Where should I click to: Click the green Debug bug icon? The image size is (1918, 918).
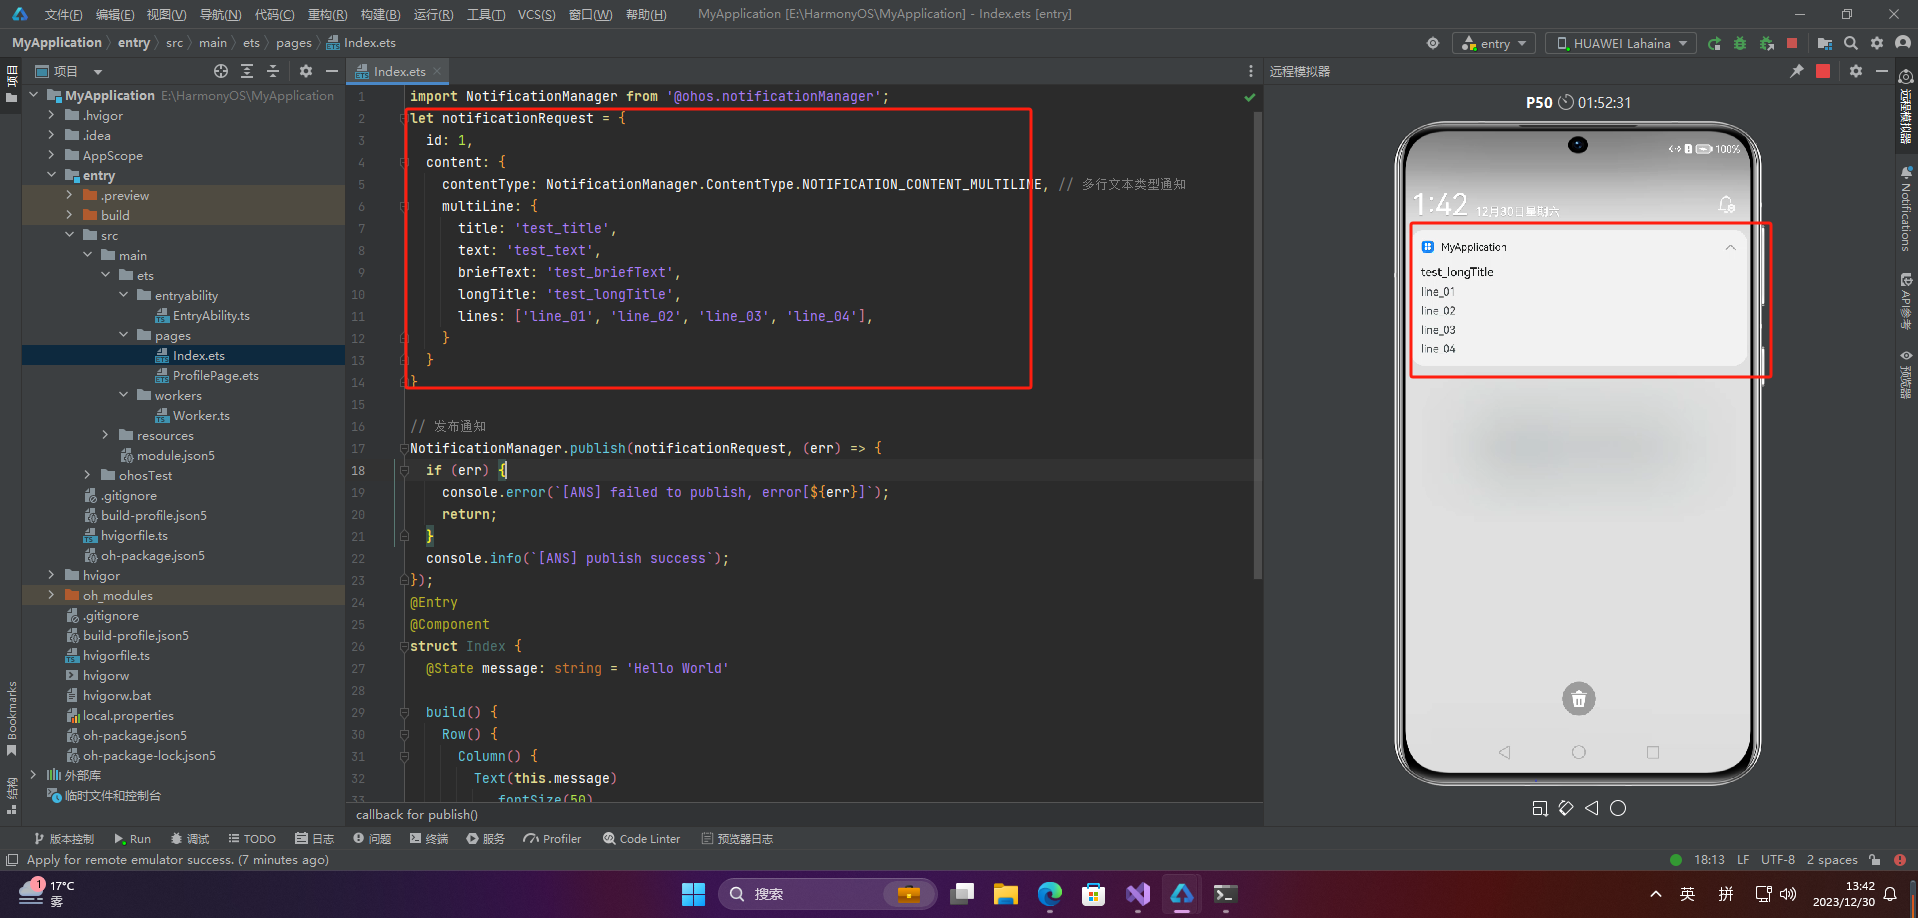point(1740,43)
